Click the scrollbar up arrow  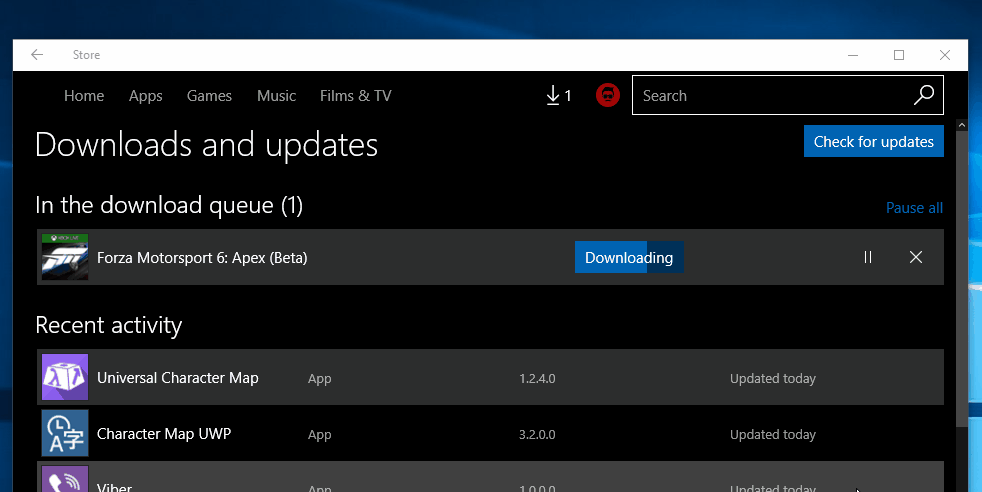click(x=962, y=125)
